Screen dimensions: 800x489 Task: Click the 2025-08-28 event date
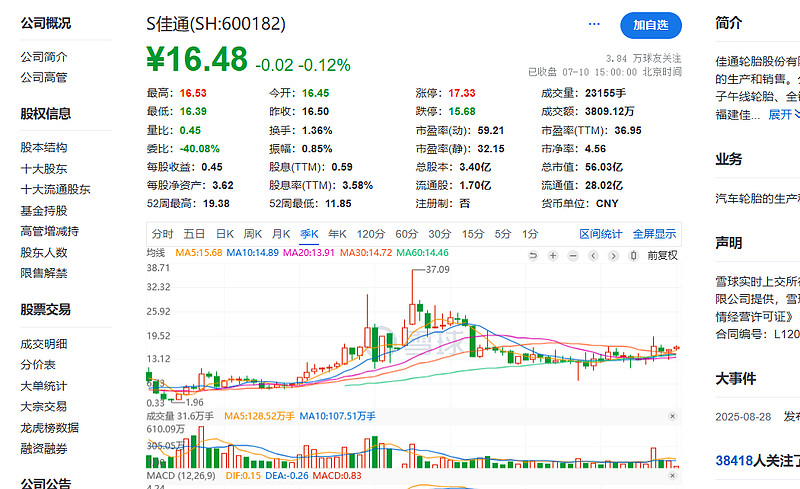[x=743, y=417]
